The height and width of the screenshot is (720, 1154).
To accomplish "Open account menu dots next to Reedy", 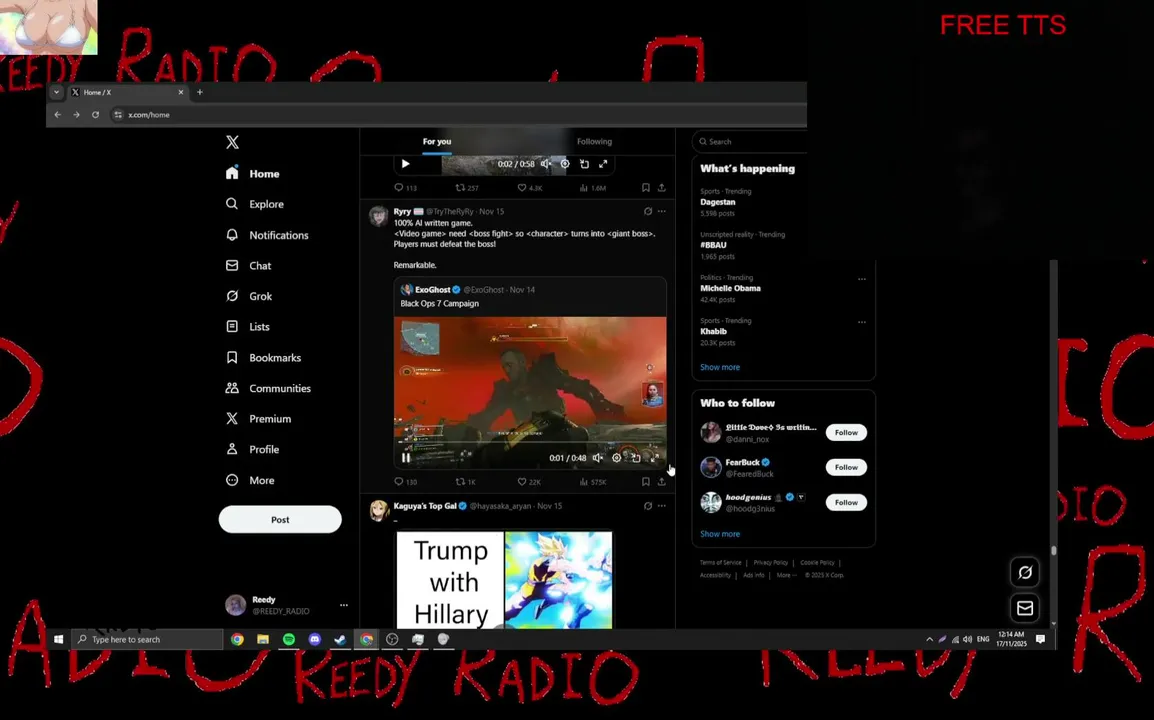I will pos(344,605).
